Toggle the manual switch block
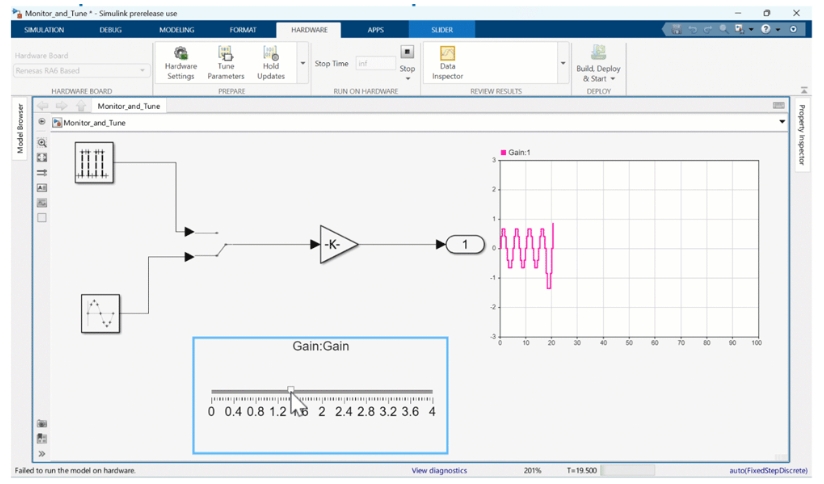Viewport: 824px width, 484px height. tap(219, 244)
